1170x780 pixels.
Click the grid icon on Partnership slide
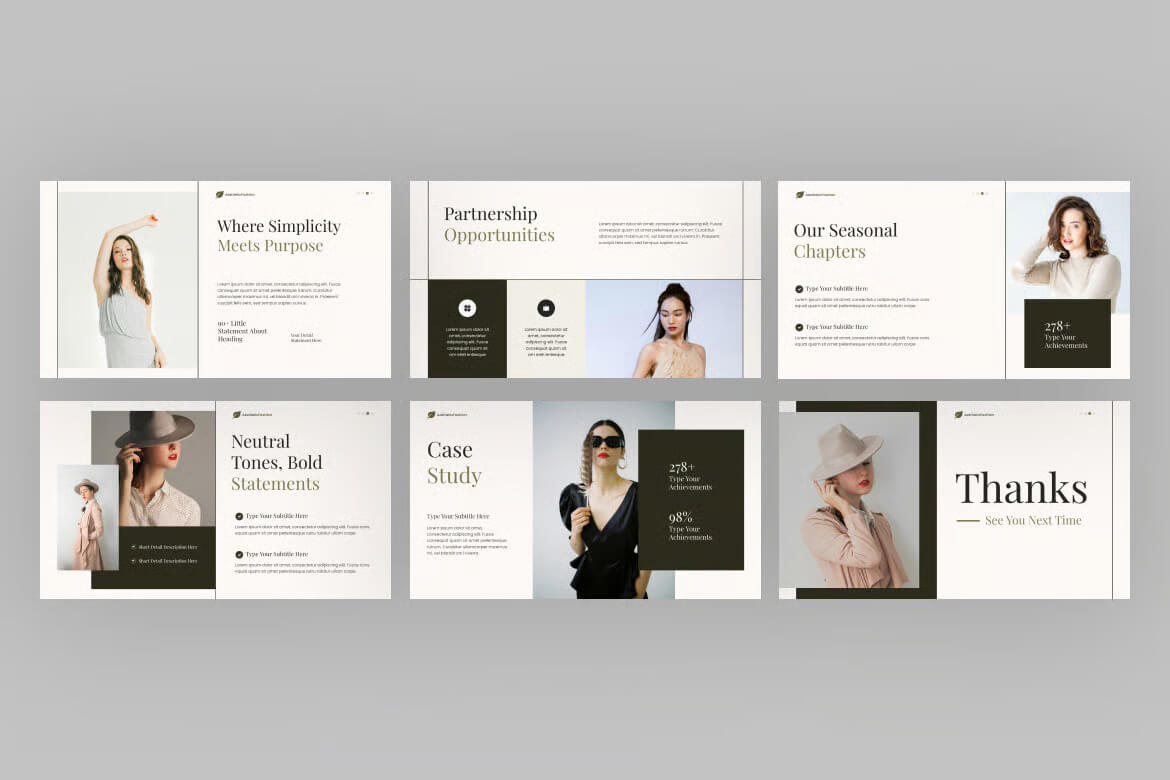467,308
